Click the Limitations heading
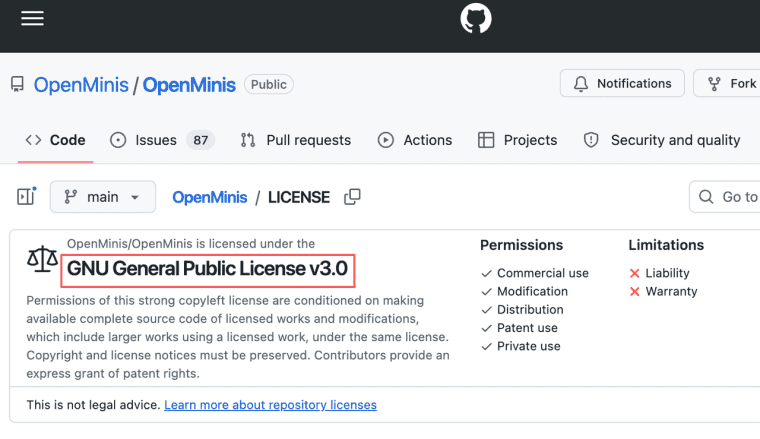 [666, 245]
